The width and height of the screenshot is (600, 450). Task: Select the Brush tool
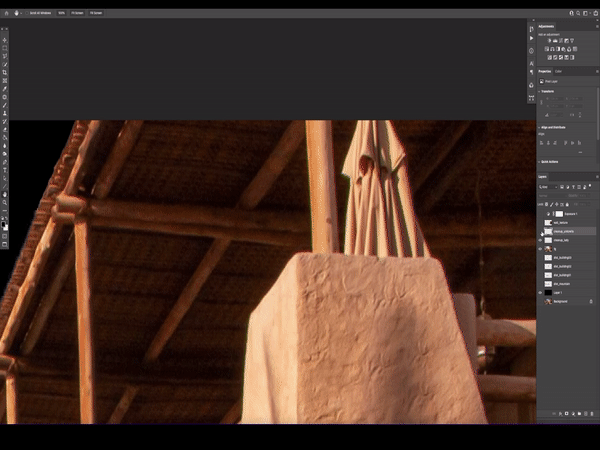(5, 105)
